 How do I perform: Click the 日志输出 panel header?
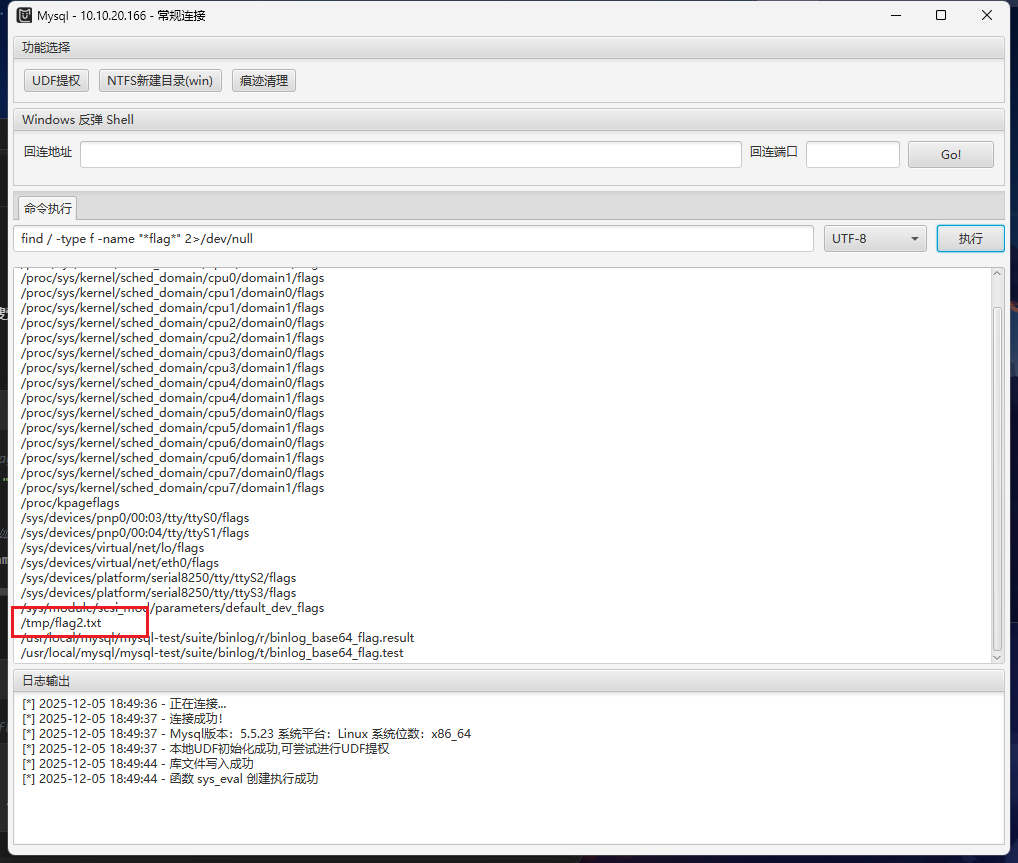pyautogui.click(x=47, y=681)
